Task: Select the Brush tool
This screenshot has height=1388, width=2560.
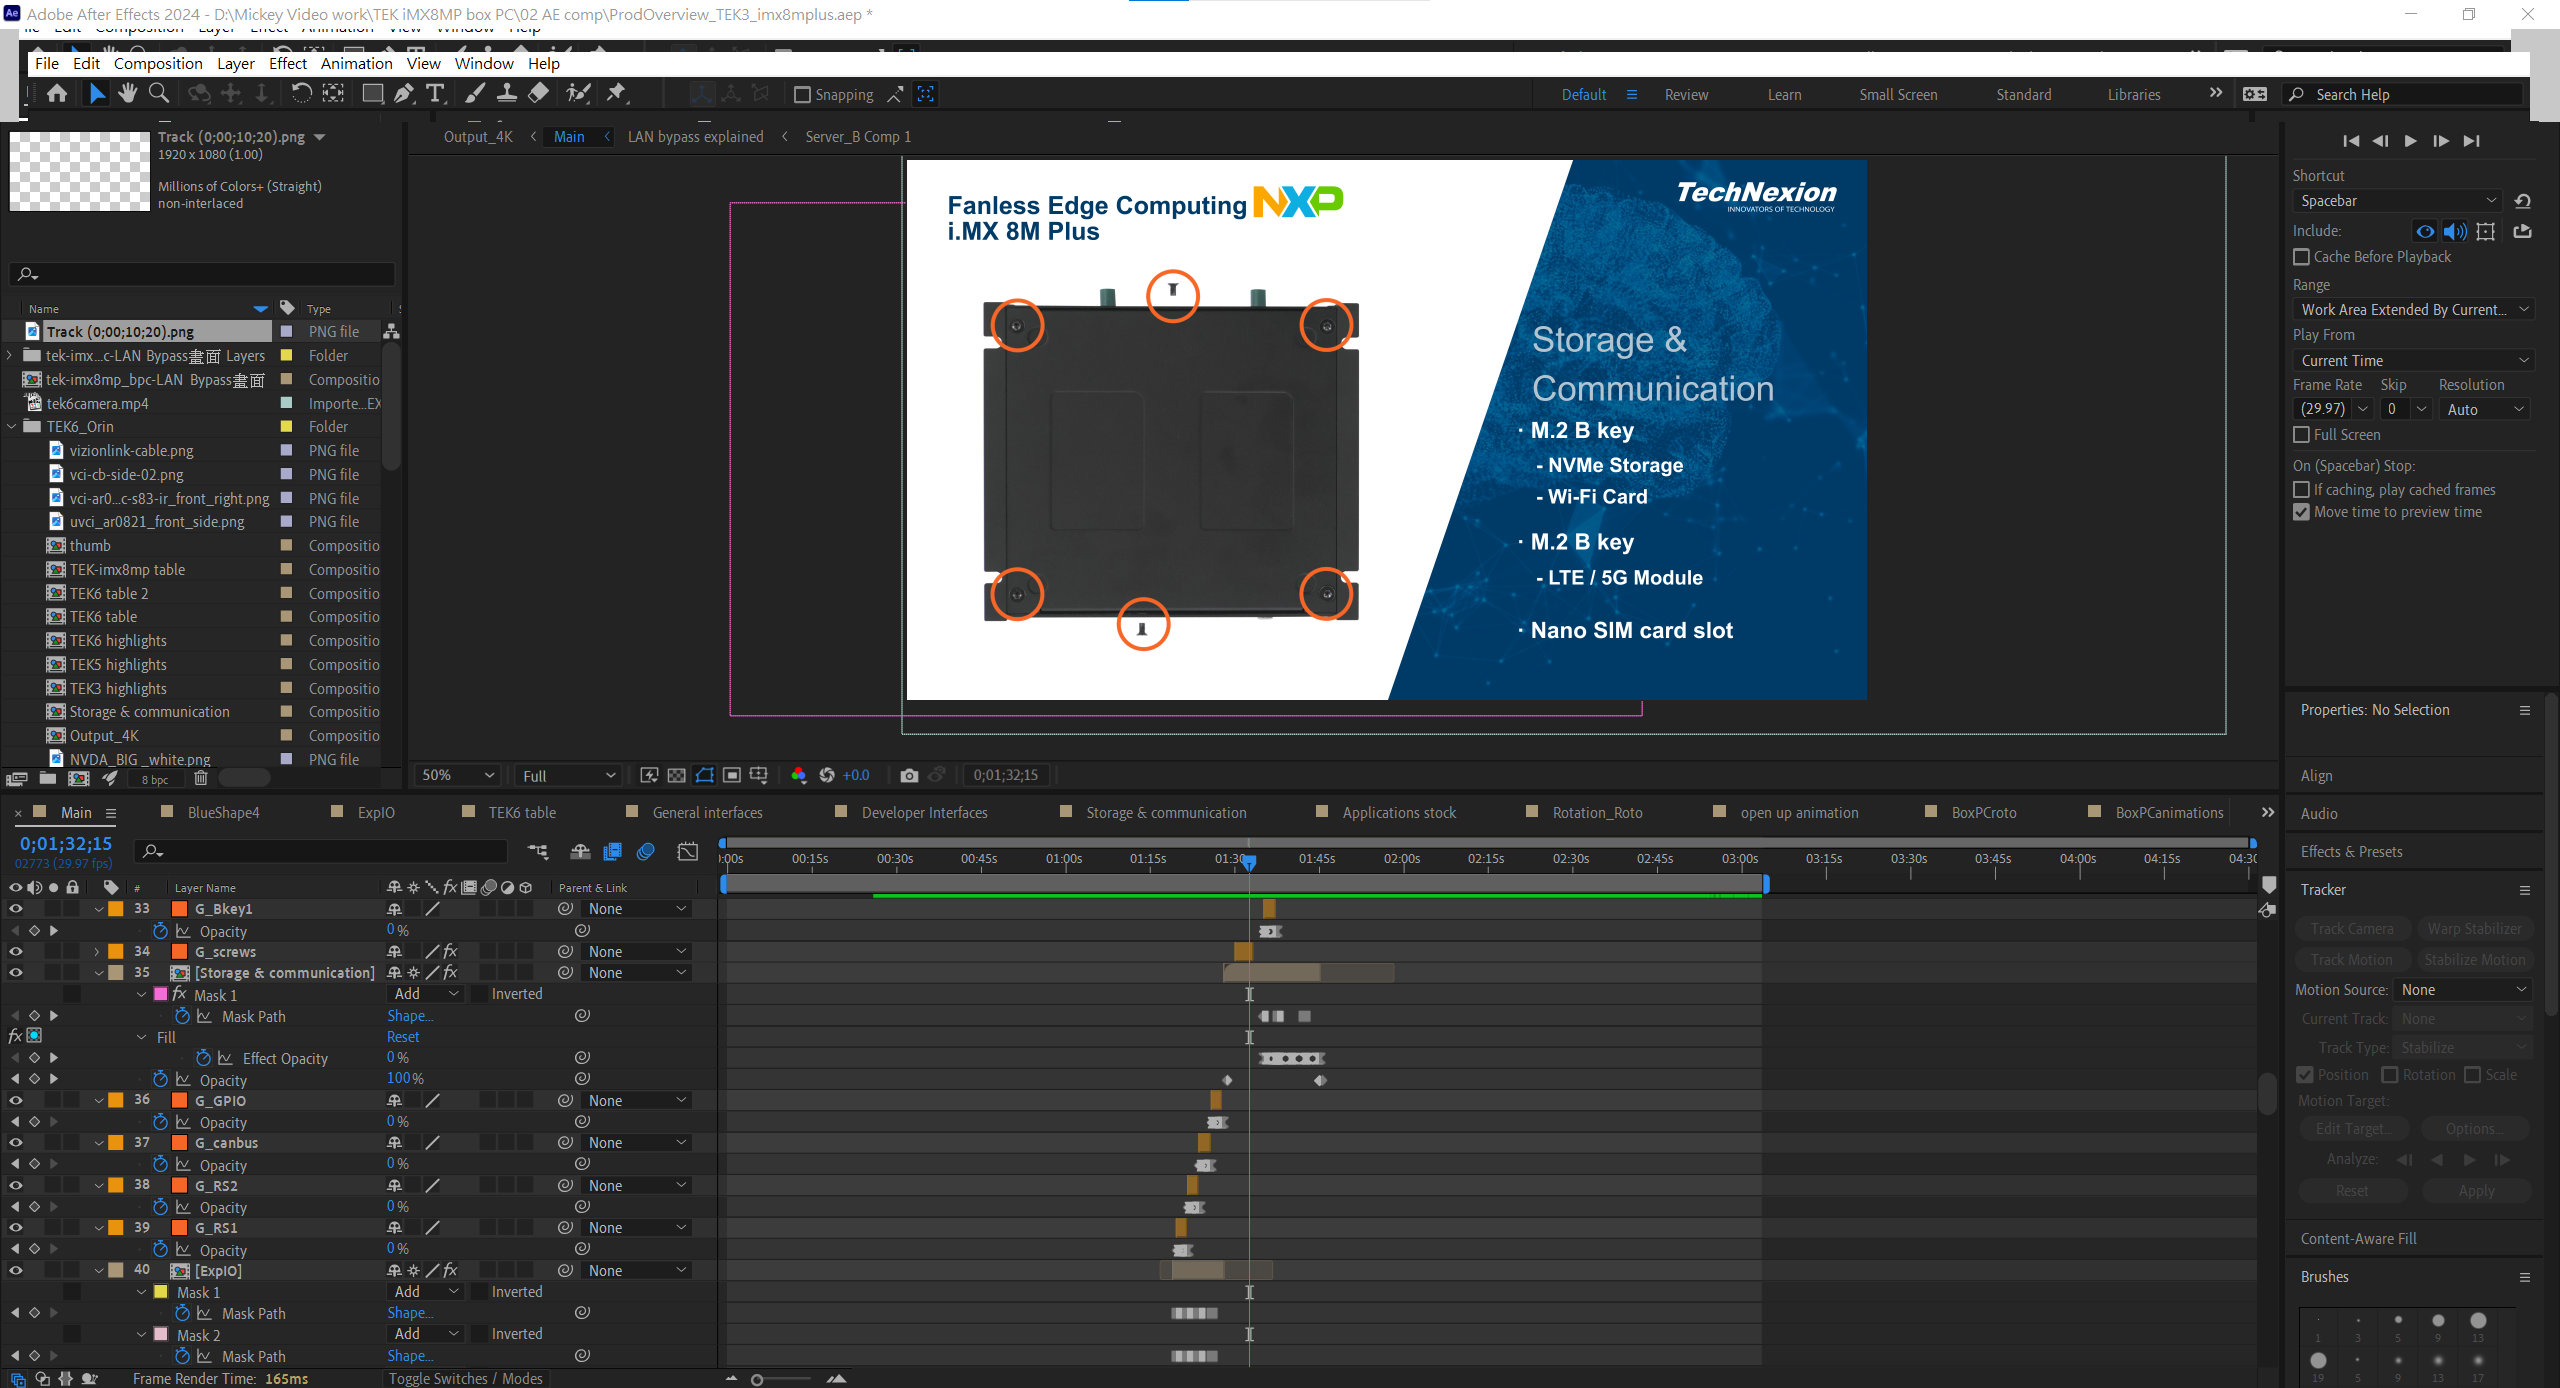Action: coord(475,93)
